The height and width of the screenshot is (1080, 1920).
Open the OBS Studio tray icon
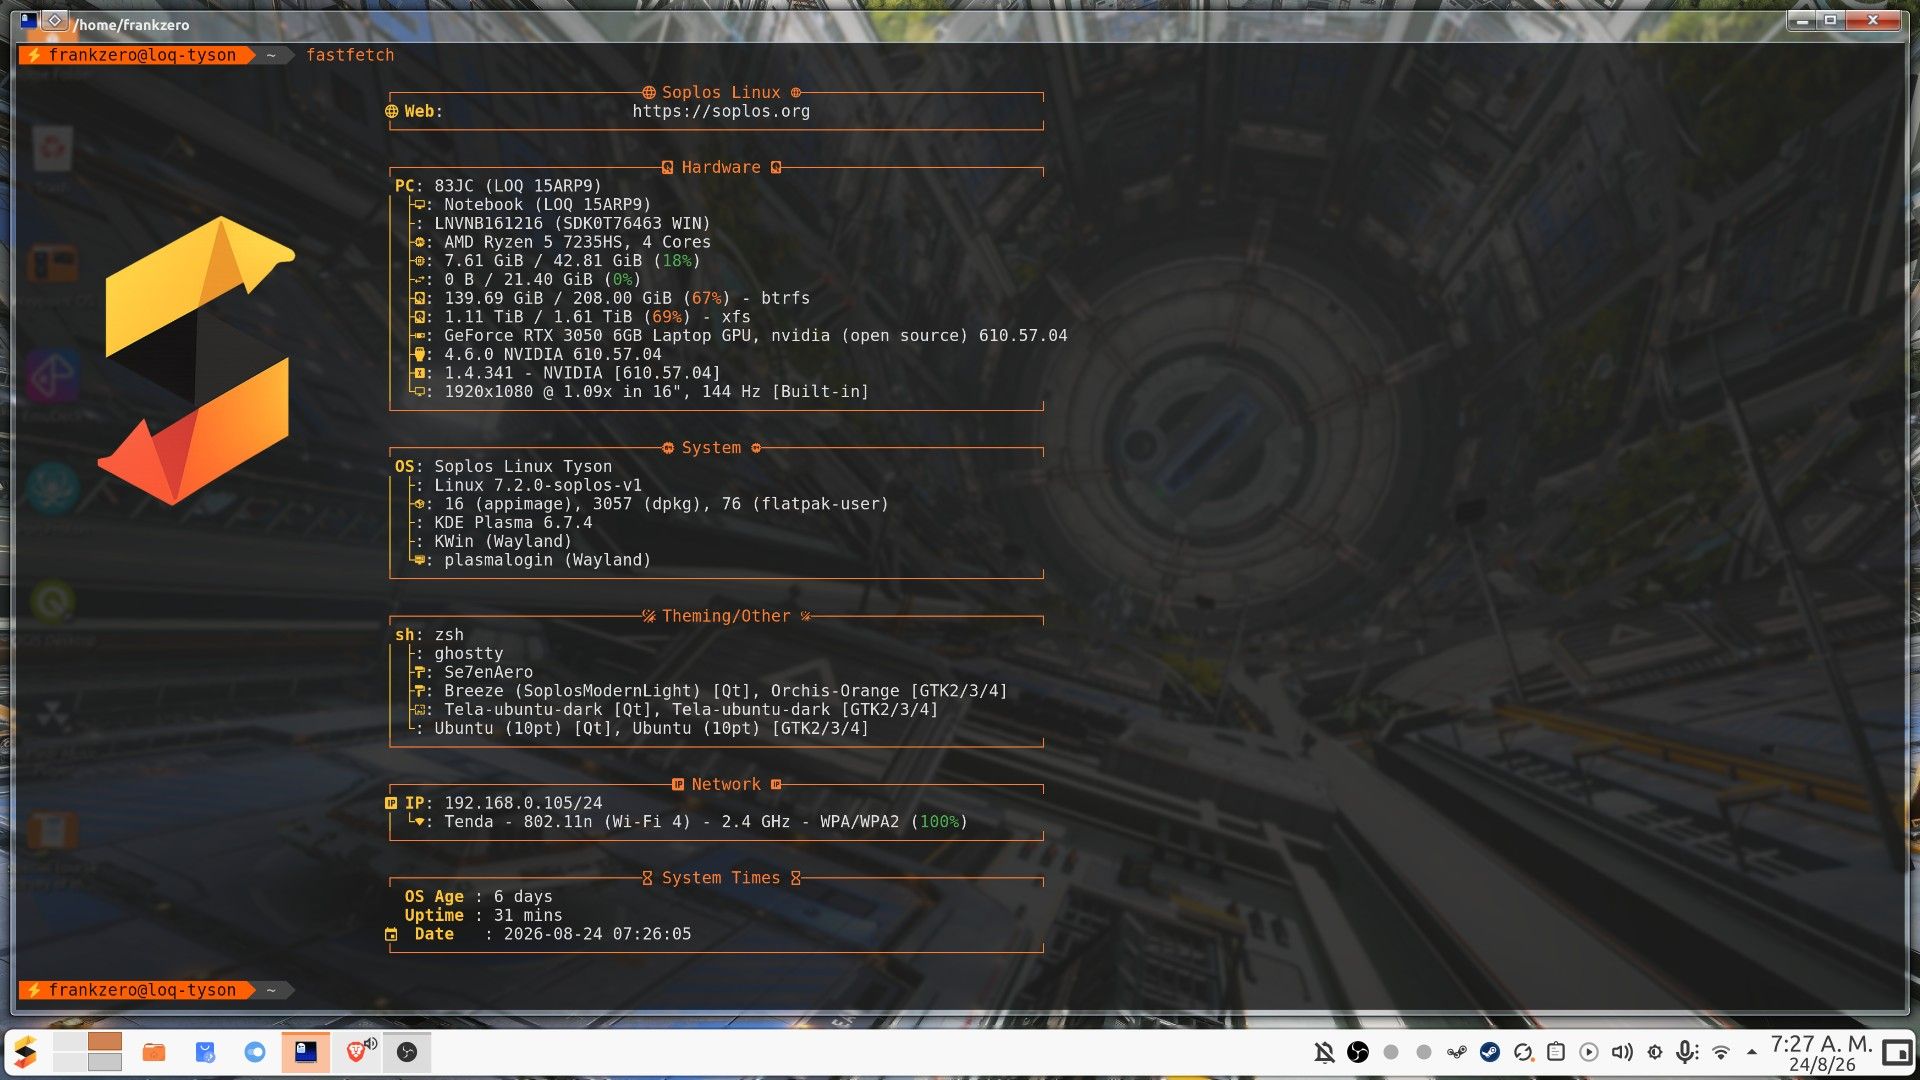pos(1358,1052)
